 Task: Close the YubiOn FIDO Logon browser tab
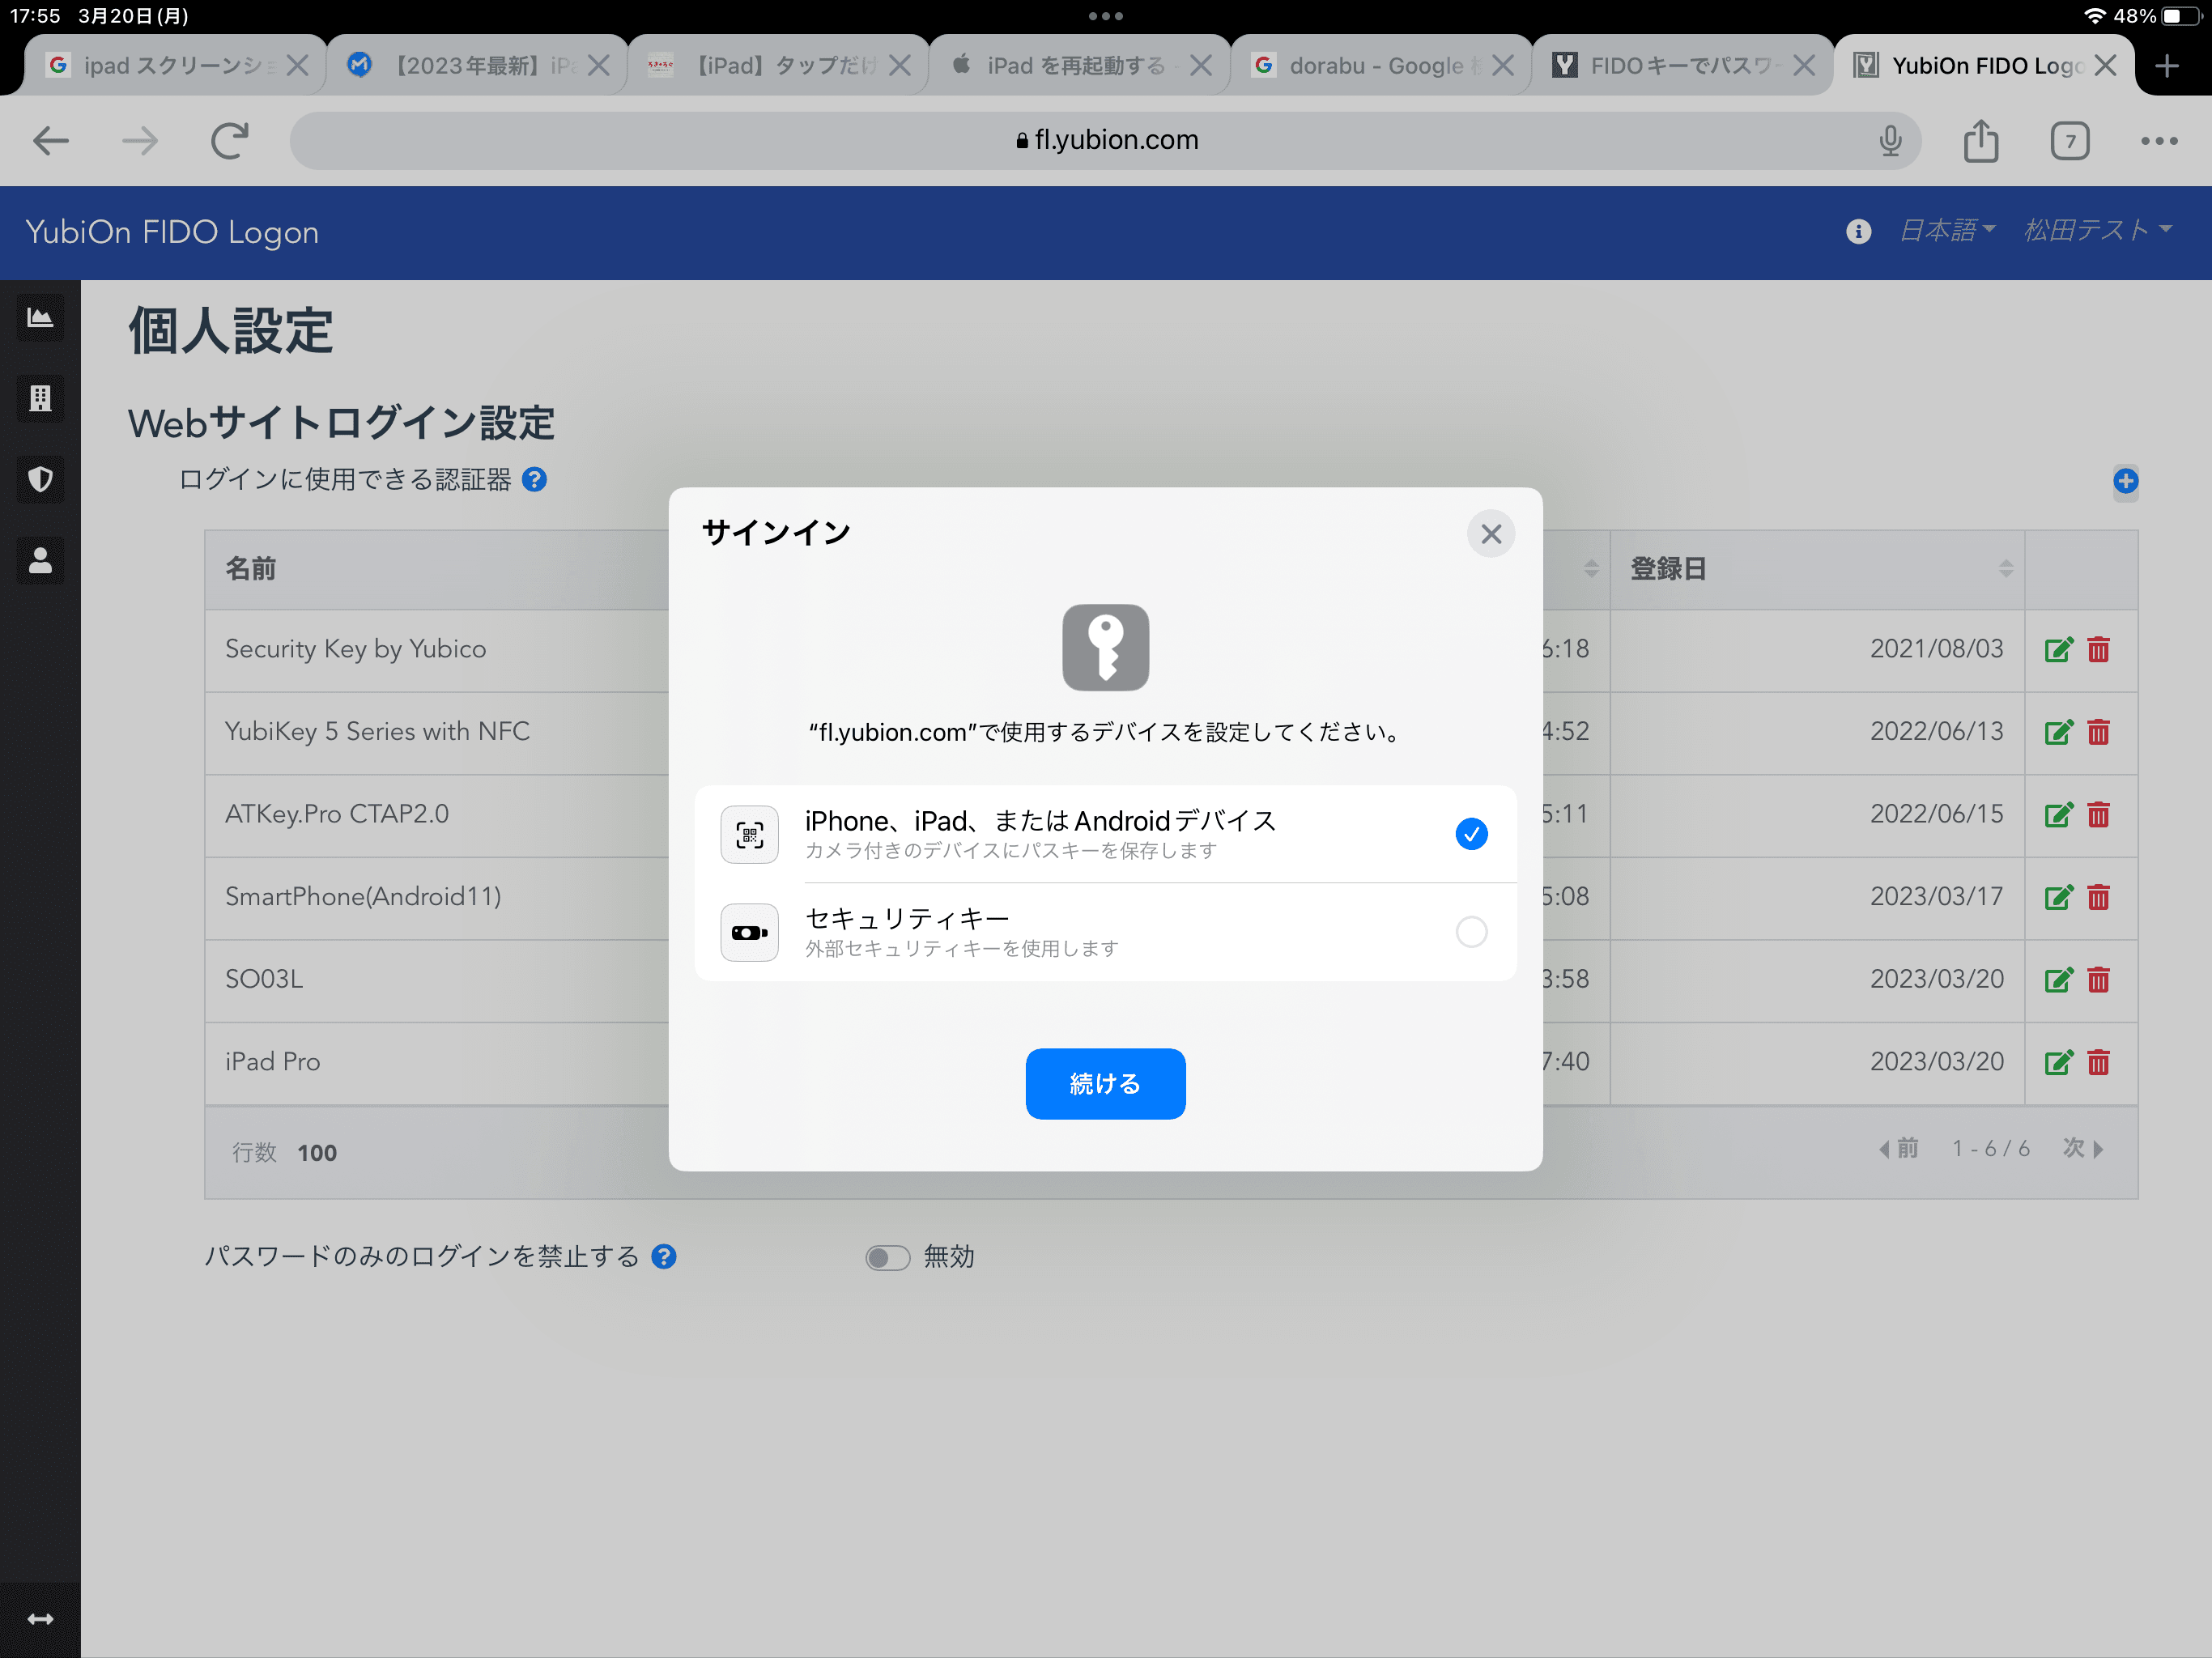2105,66
